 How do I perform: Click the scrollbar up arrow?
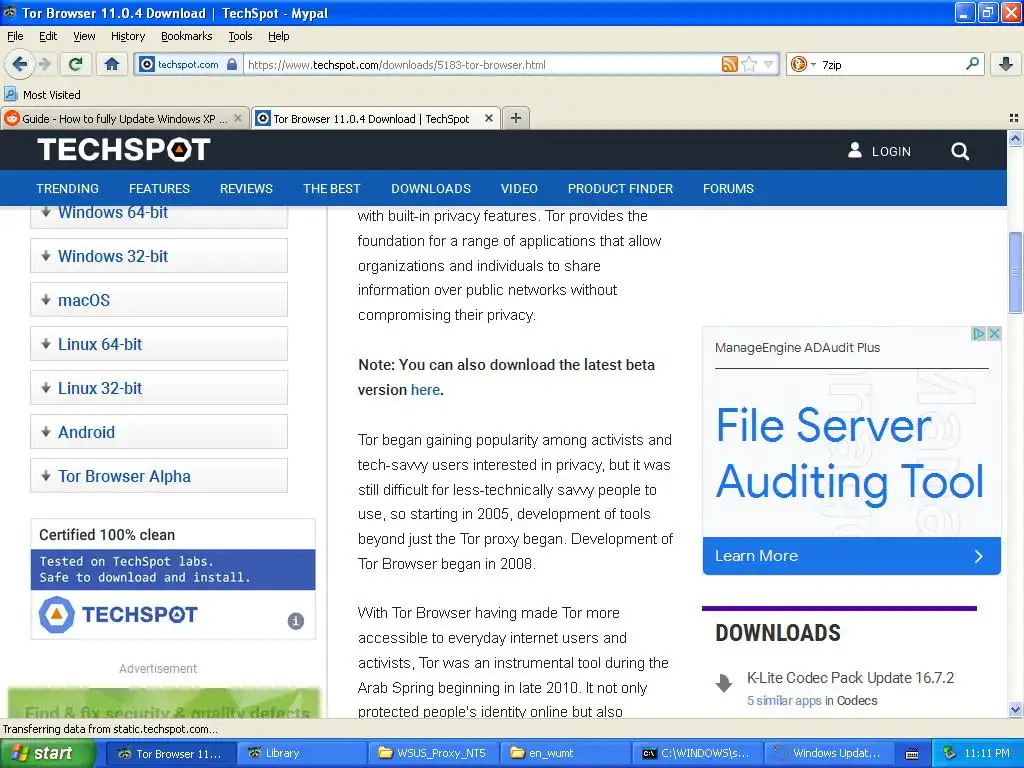click(1015, 138)
